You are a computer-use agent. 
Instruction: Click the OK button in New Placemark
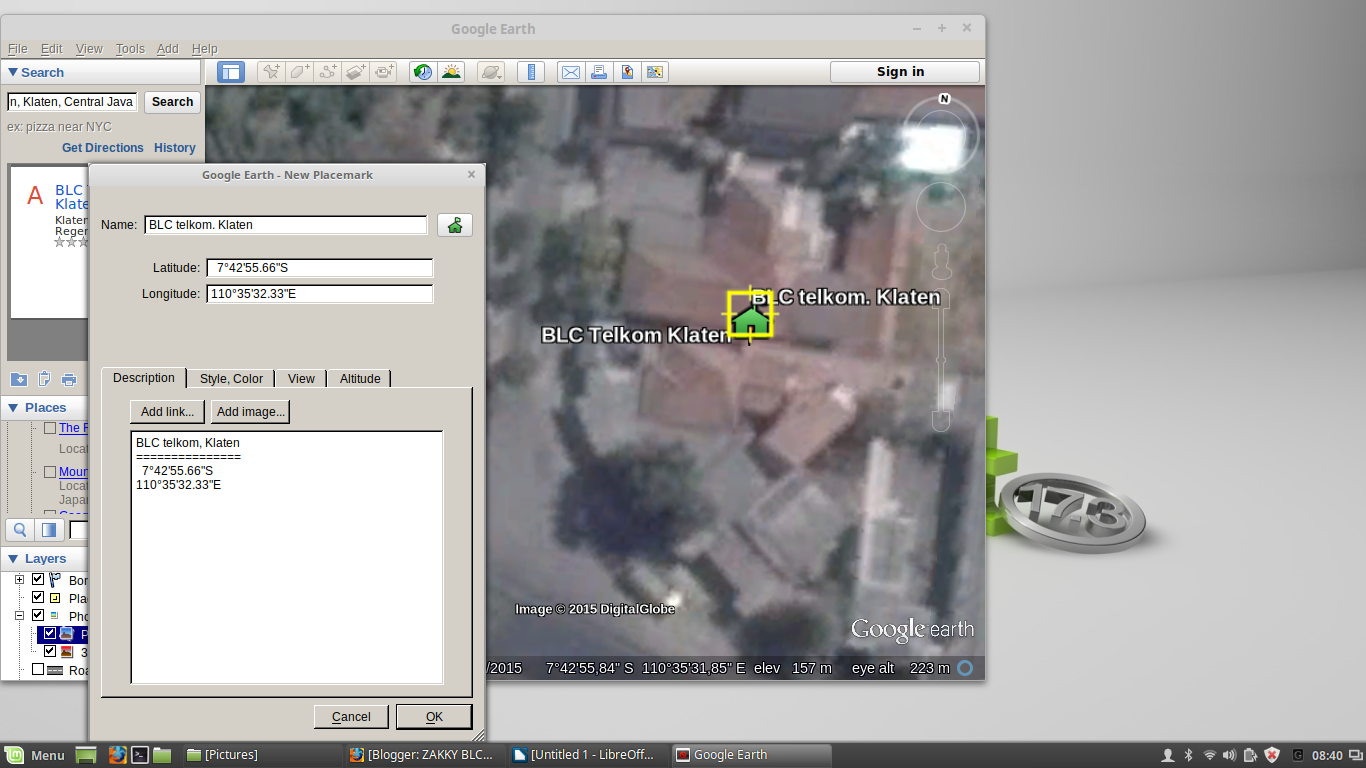tap(434, 717)
